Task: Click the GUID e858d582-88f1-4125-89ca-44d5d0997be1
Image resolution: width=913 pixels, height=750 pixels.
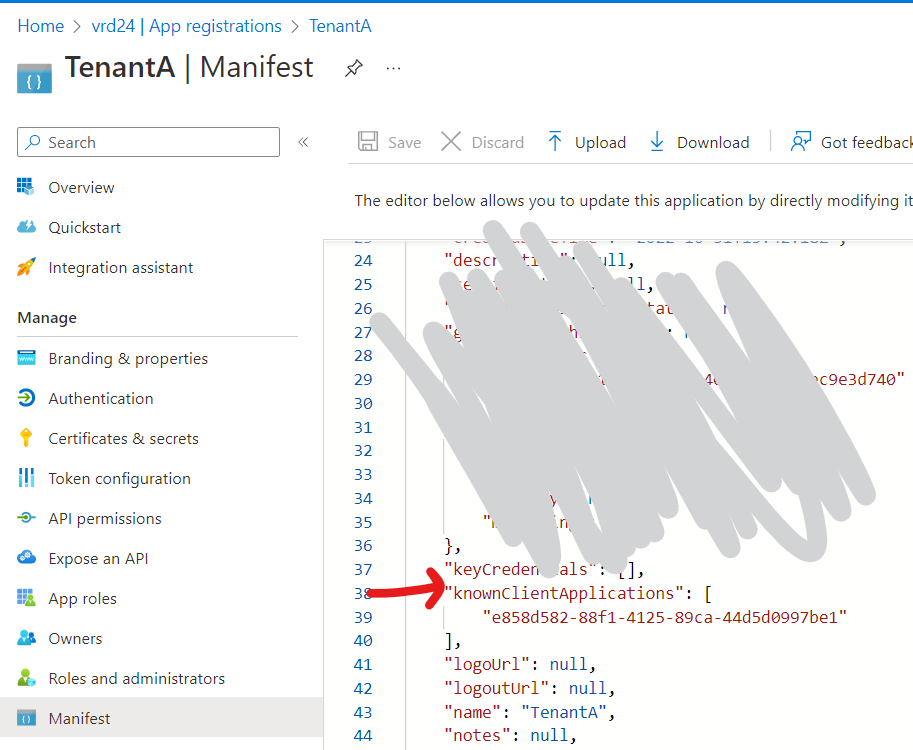Action: [x=664, y=617]
